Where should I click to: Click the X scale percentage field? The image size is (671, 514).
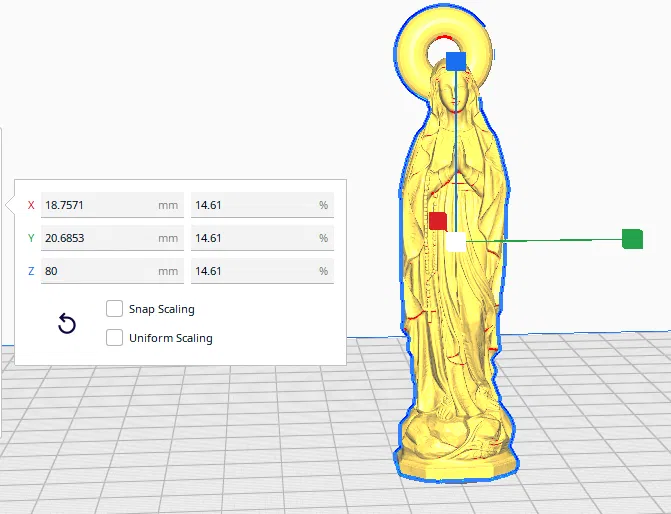tap(262, 205)
